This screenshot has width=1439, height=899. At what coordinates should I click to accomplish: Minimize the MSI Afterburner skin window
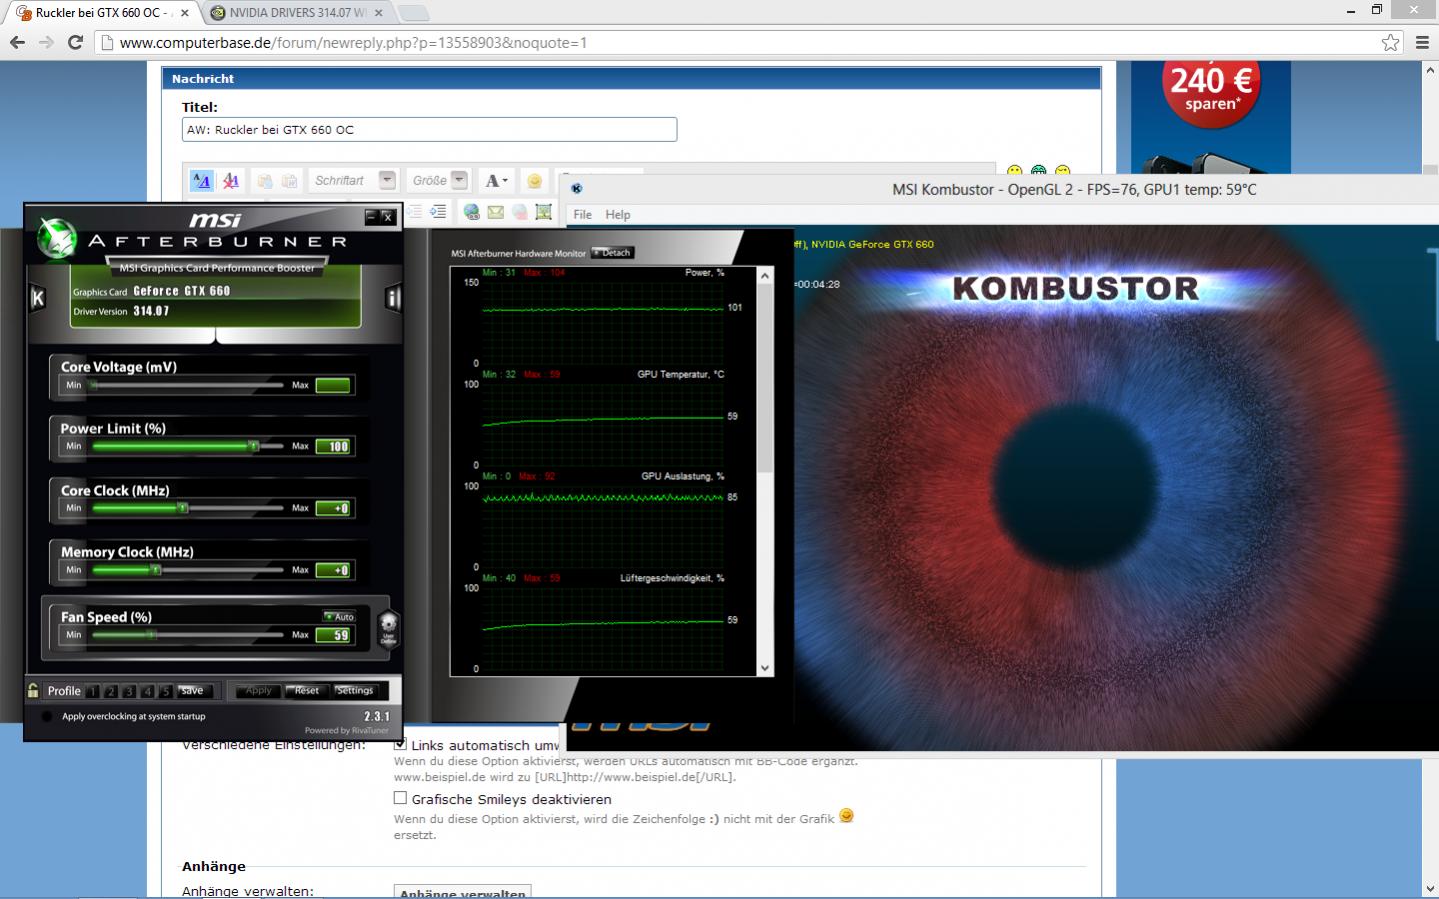tap(371, 216)
